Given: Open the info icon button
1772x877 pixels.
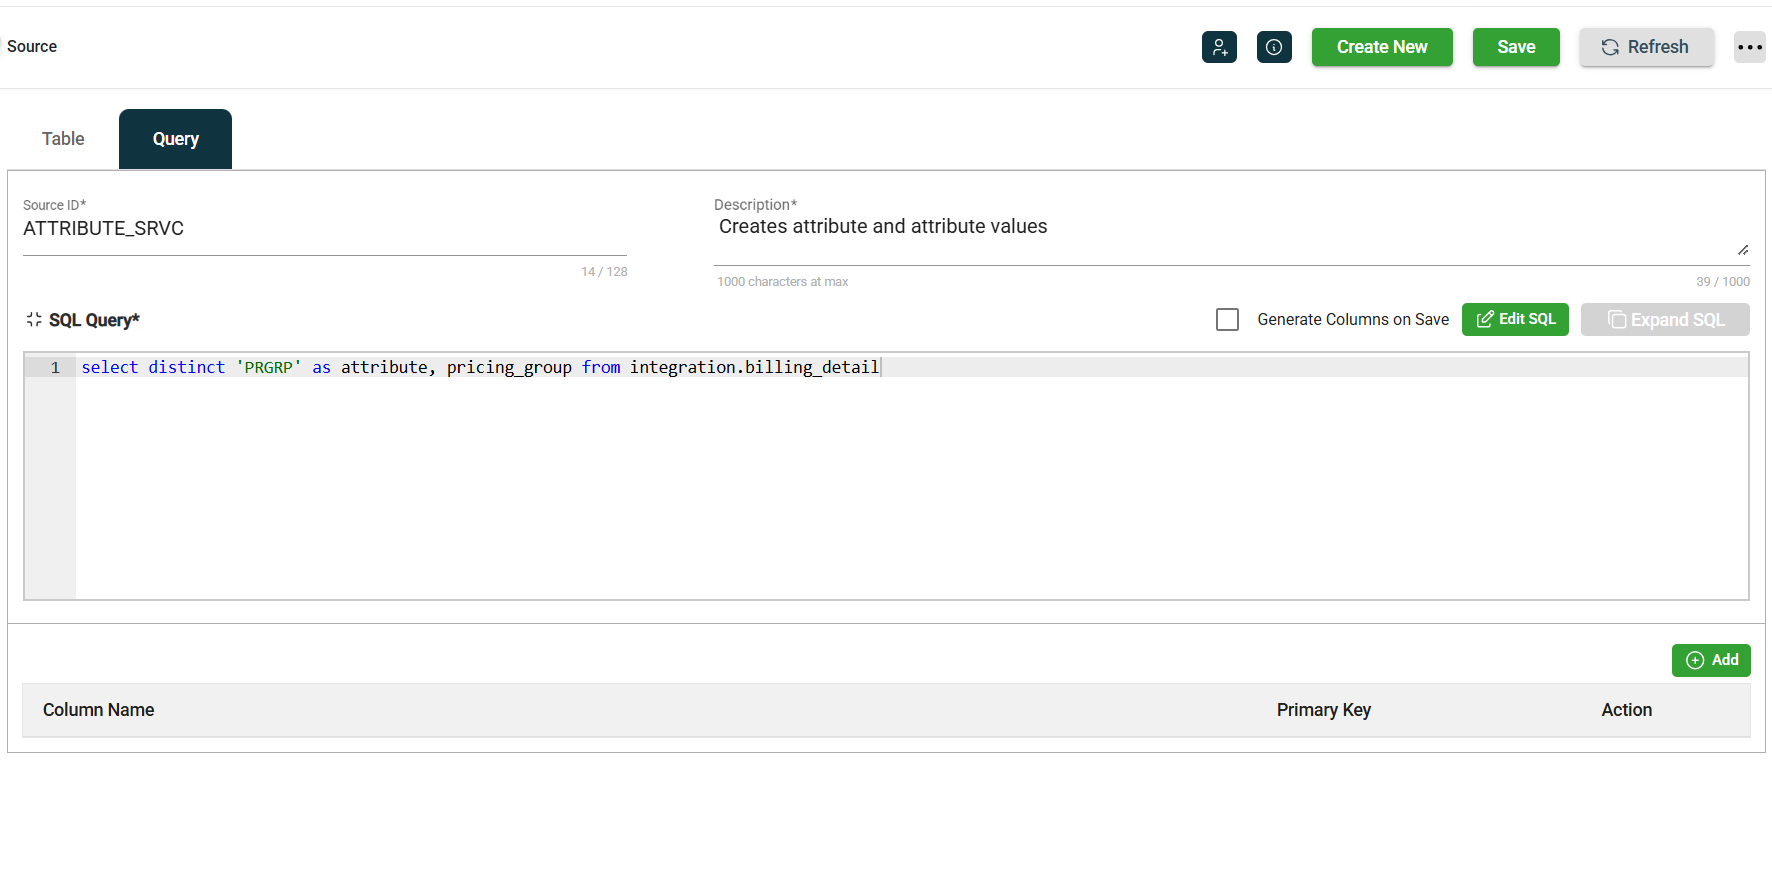Looking at the screenshot, I should (1274, 47).
